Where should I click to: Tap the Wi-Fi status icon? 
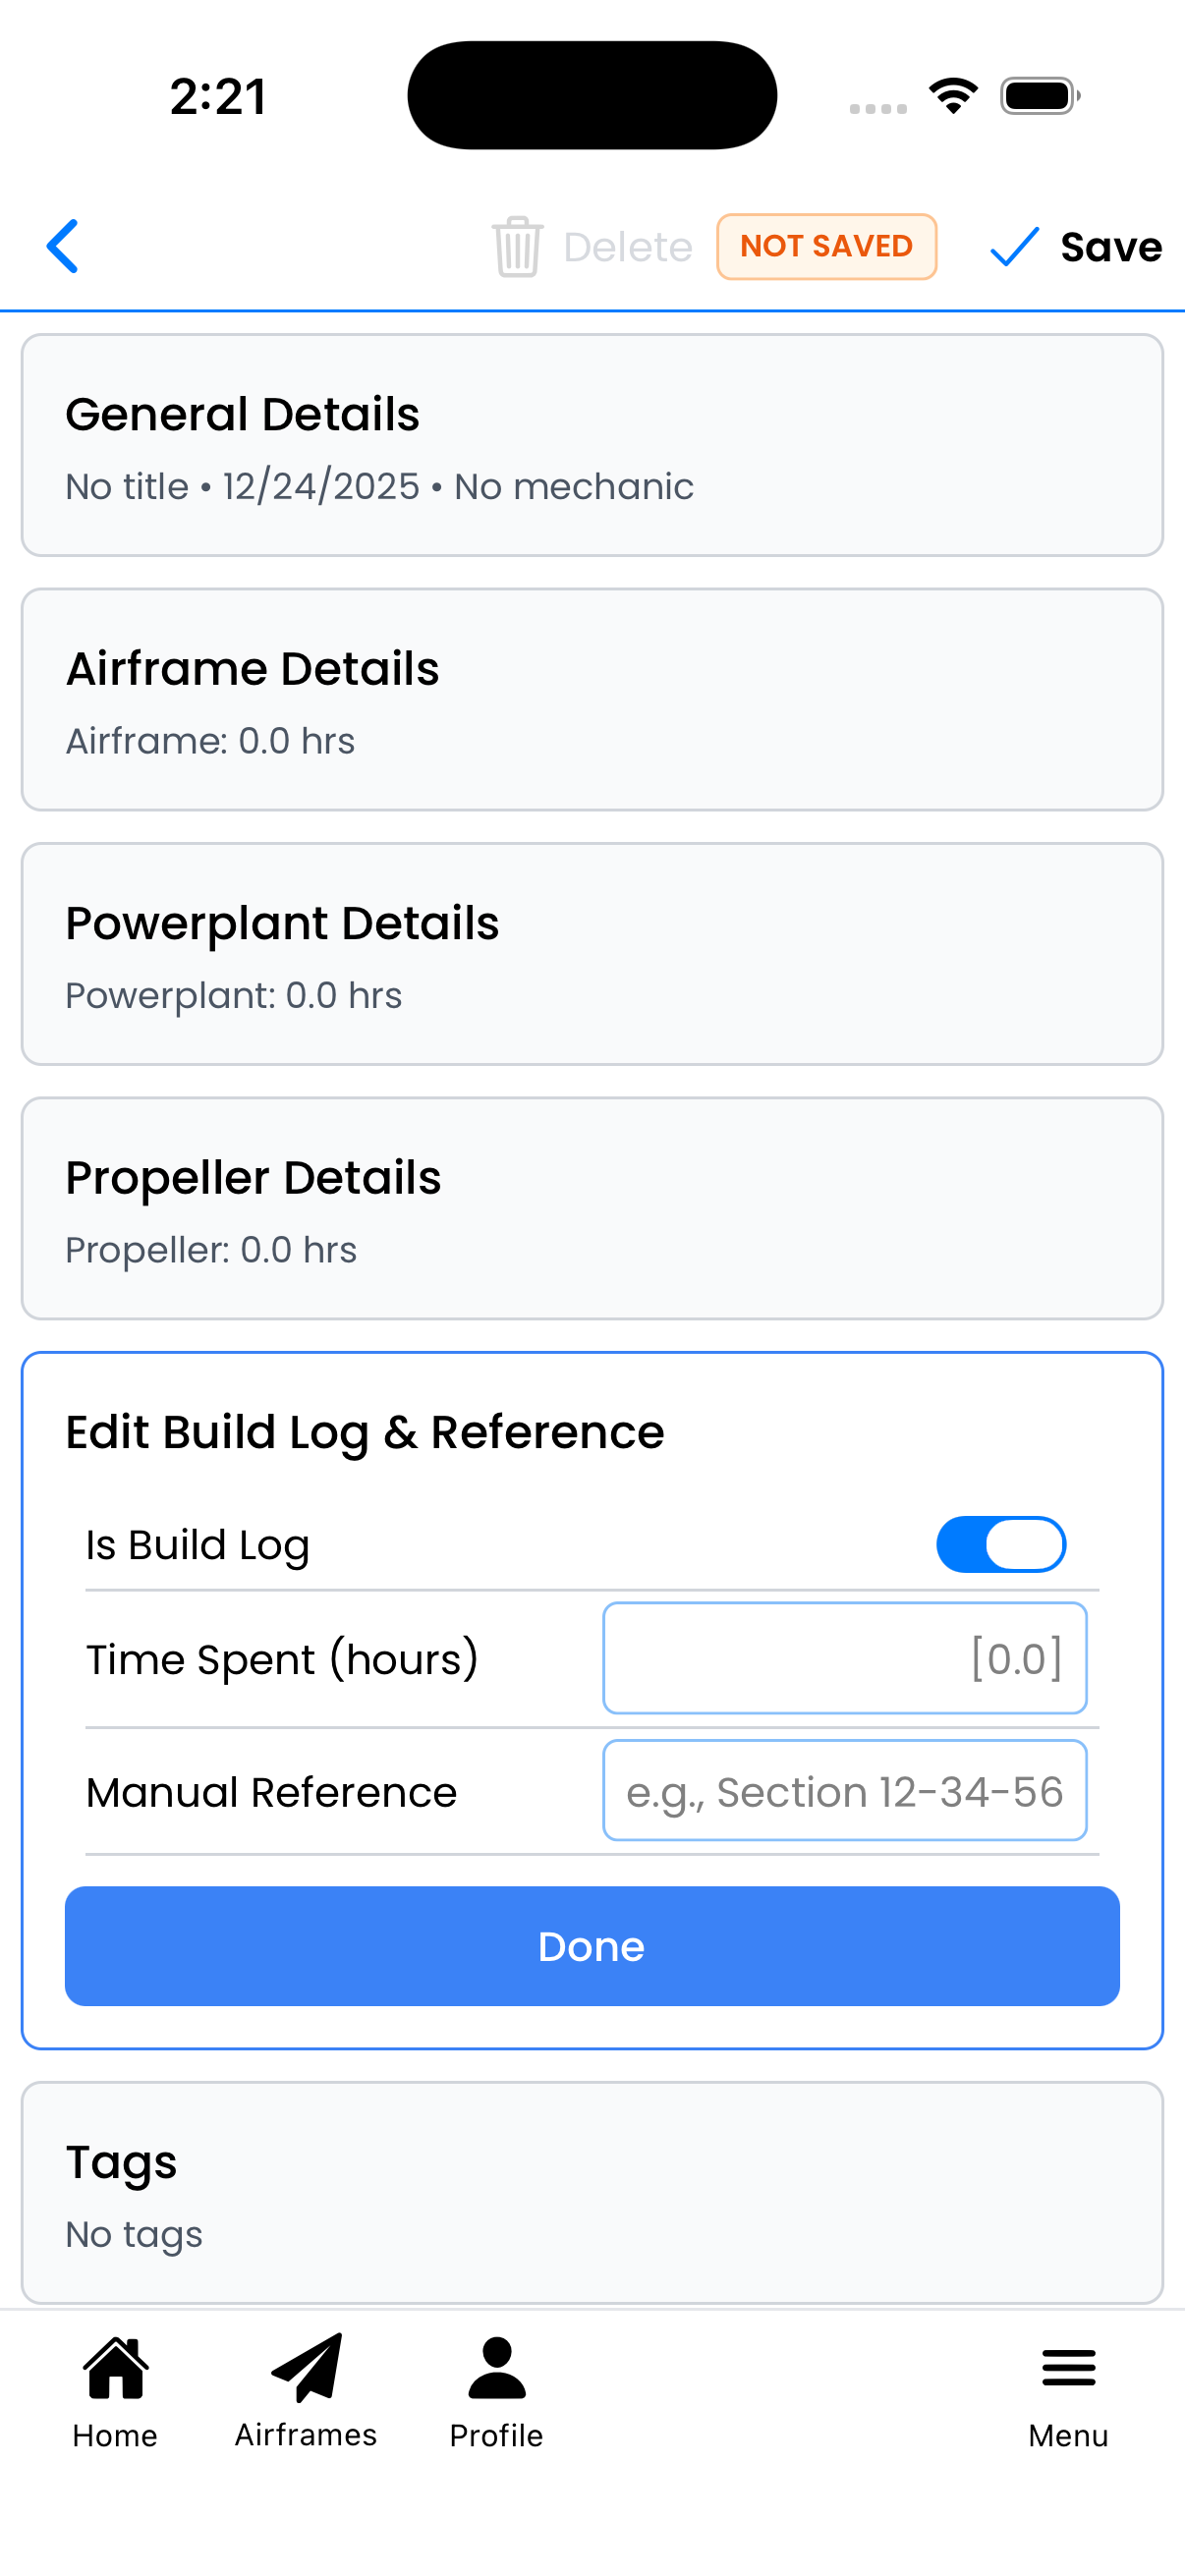(953, 96)
